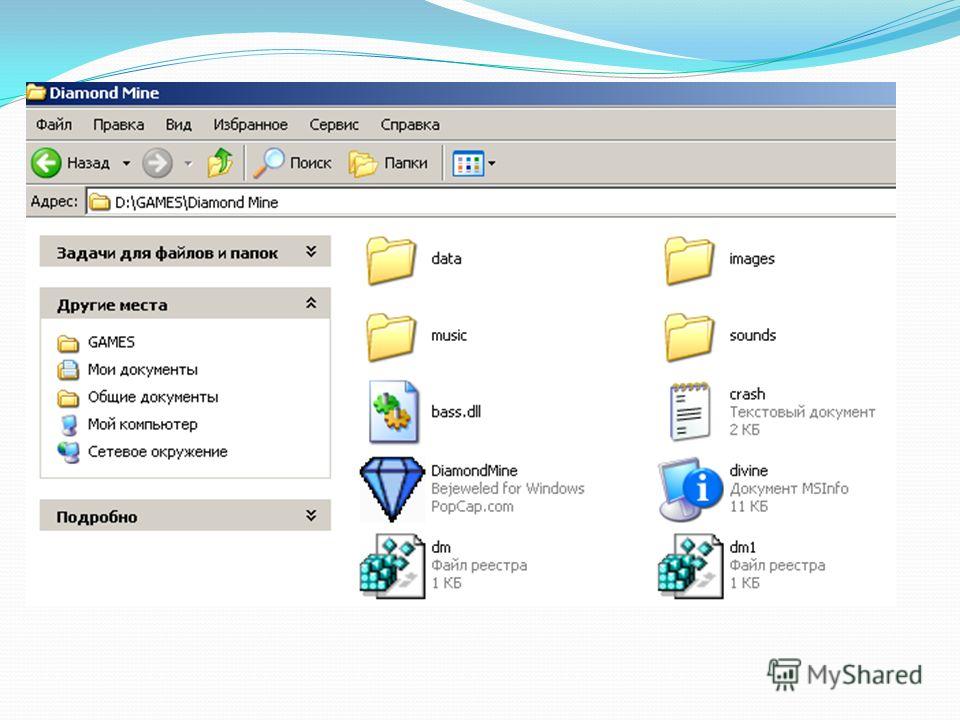Screen dimensions: 960x720
Task: Go up one folder level icon
Action: pyautogui.click(x=220, y=163)
